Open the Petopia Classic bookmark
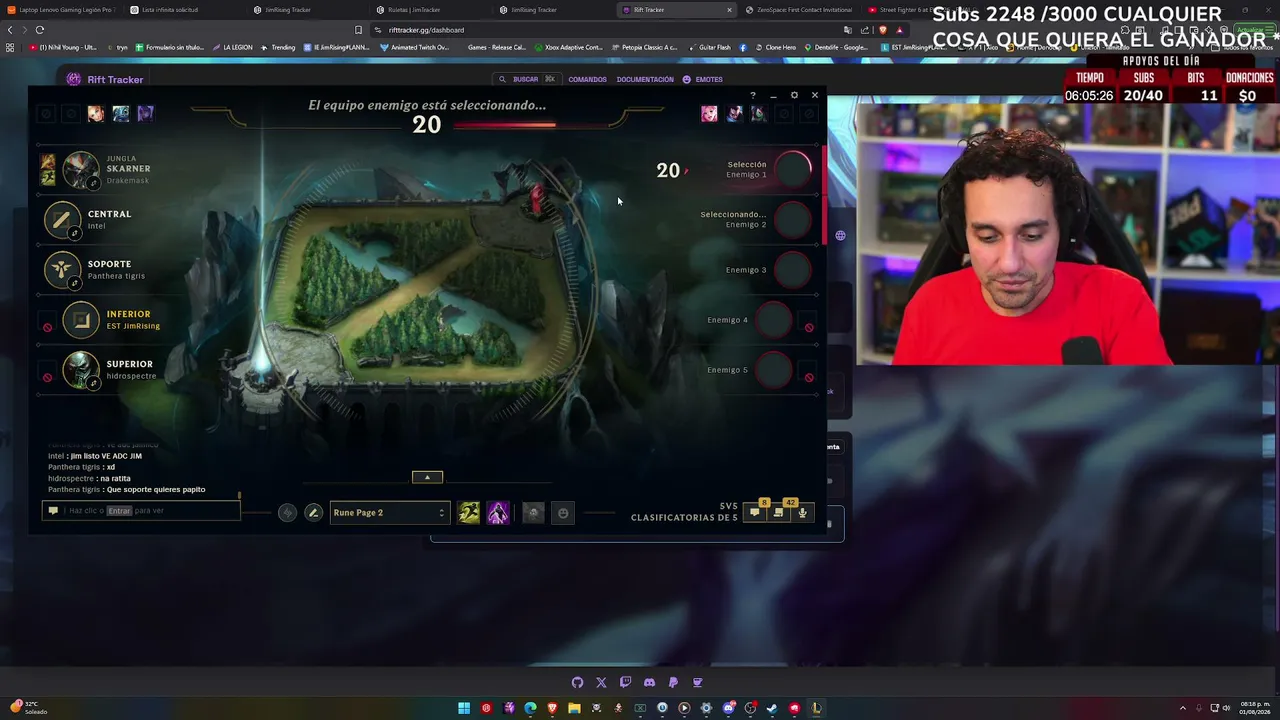The image size is (1280, 720). tap(644, 47)
